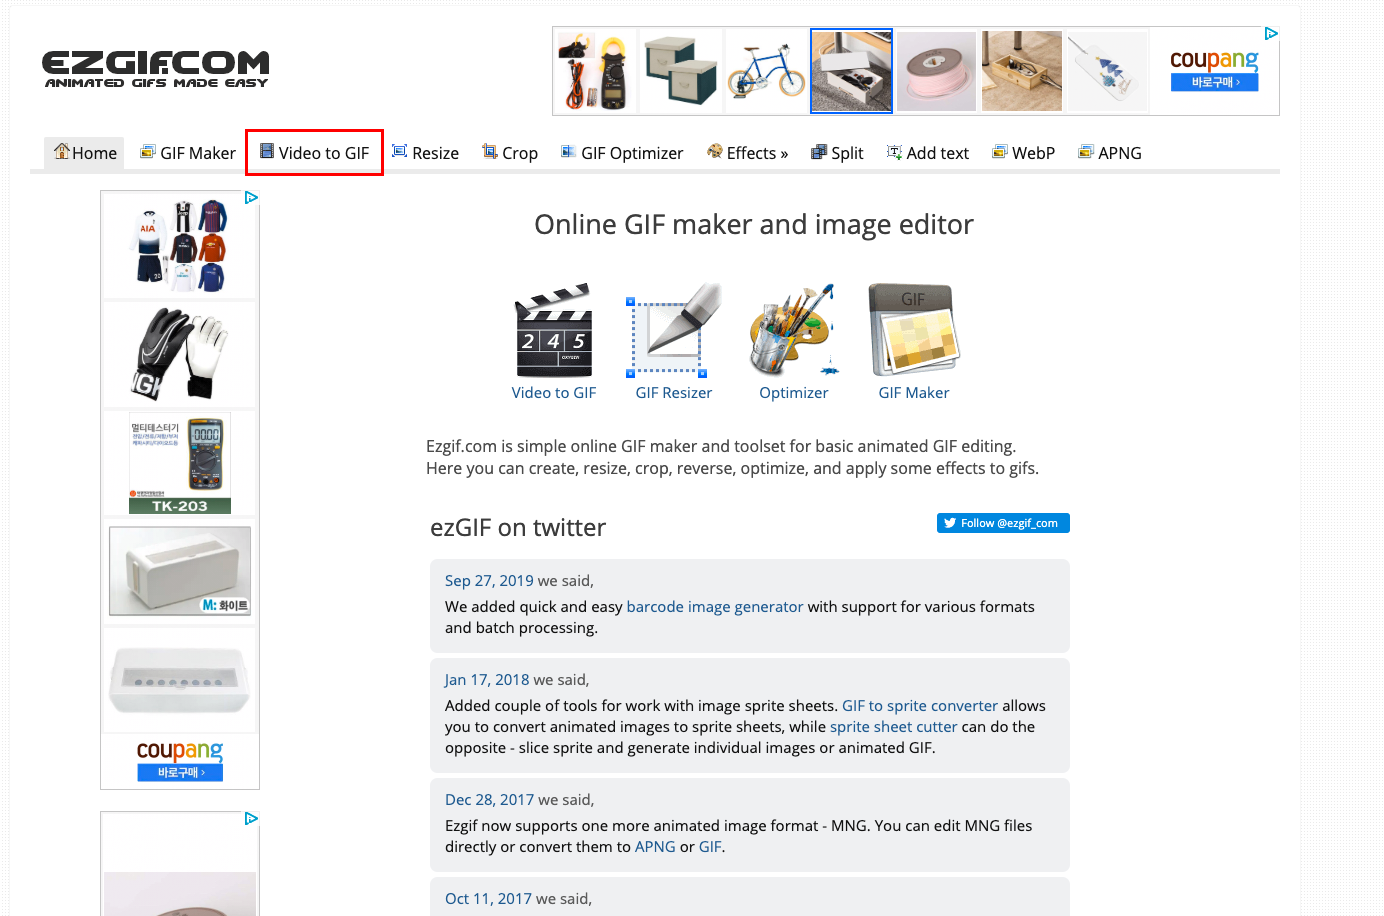Screen dimensions: 1384x916
Task: Click the TK-203 multimeter sidebar ad
Action: (180, 463)
